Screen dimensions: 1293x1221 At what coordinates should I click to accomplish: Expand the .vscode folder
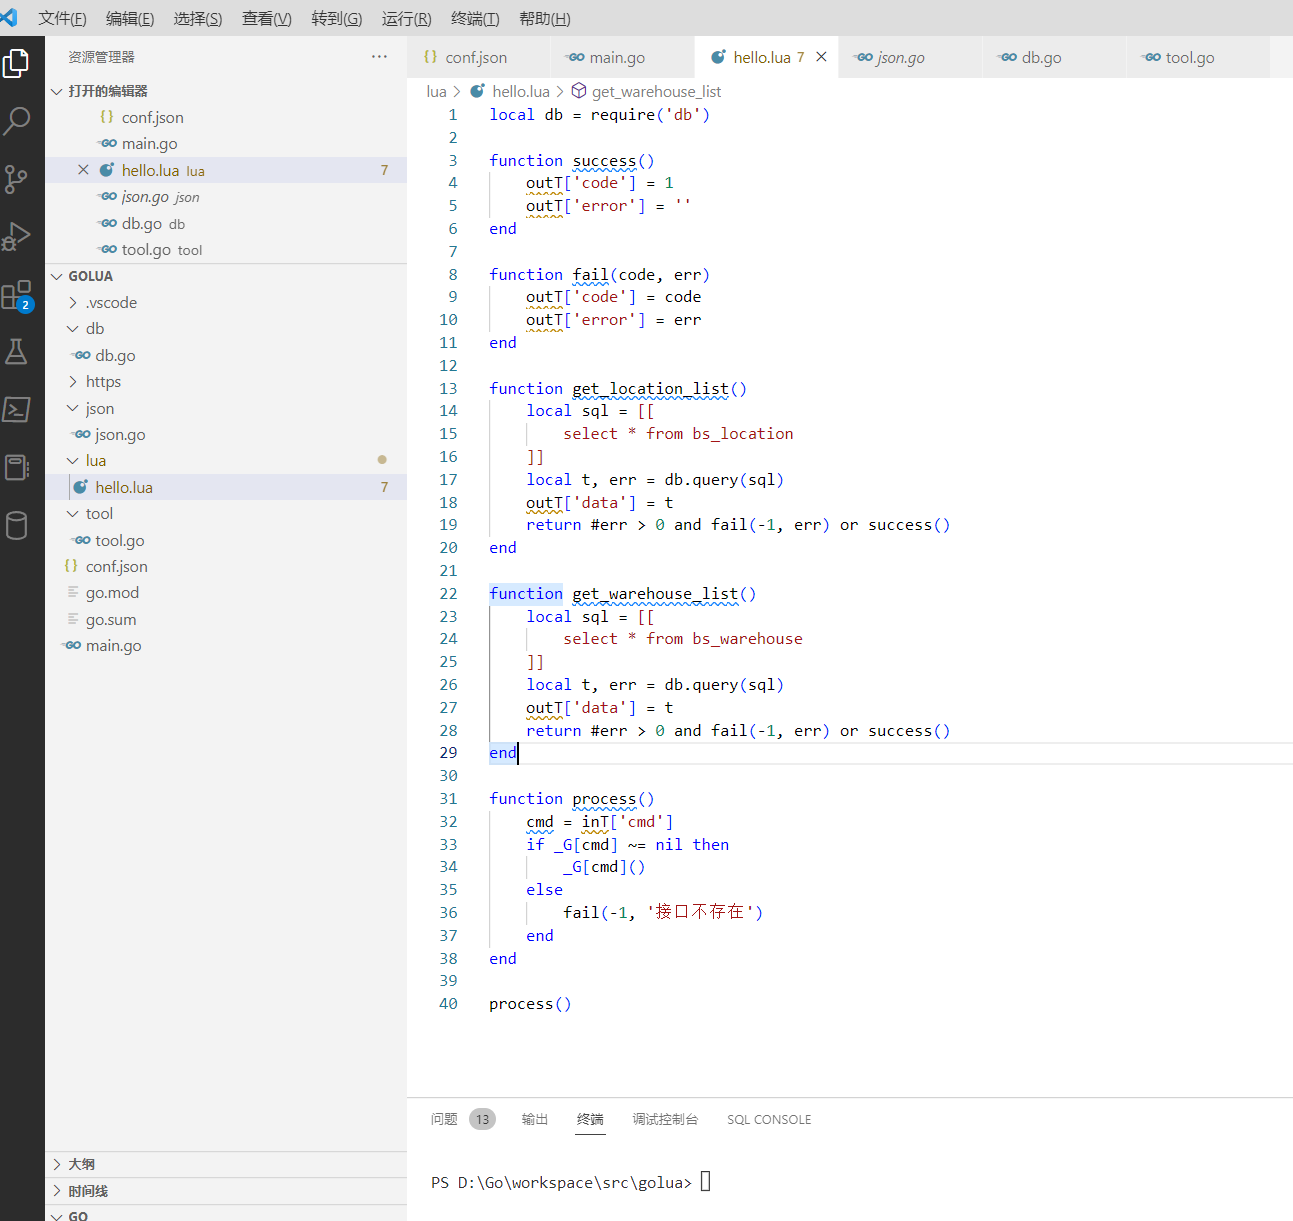(x=73, y=302)
